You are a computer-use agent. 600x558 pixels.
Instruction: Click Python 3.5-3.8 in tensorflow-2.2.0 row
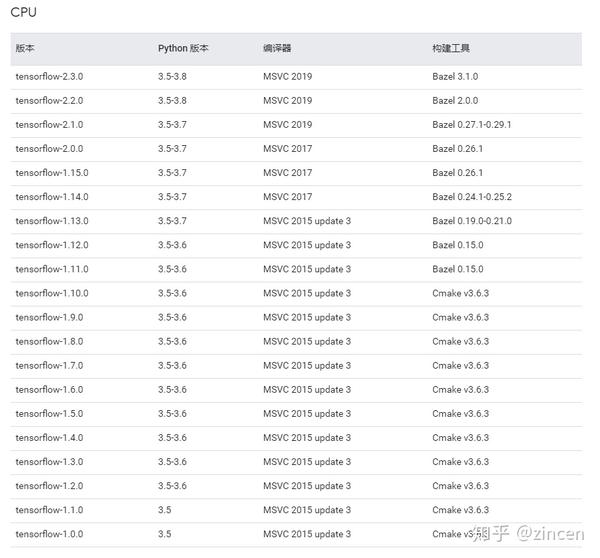(x=172, y=101)
